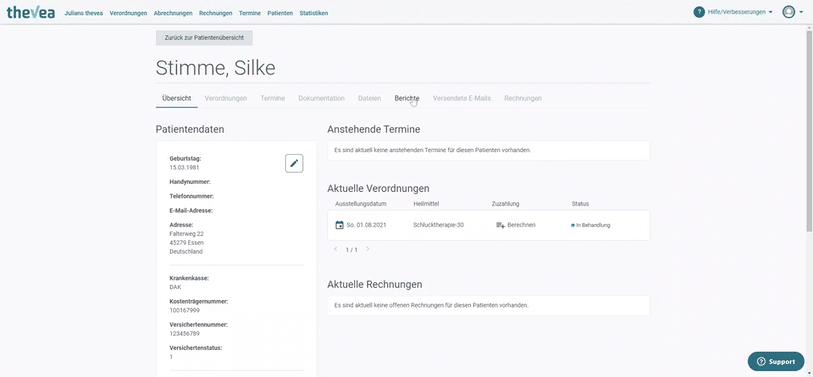This screenshot has width=813, height=377.
Task: Click the Ausstellungsdatum column header
Action: 361,204
